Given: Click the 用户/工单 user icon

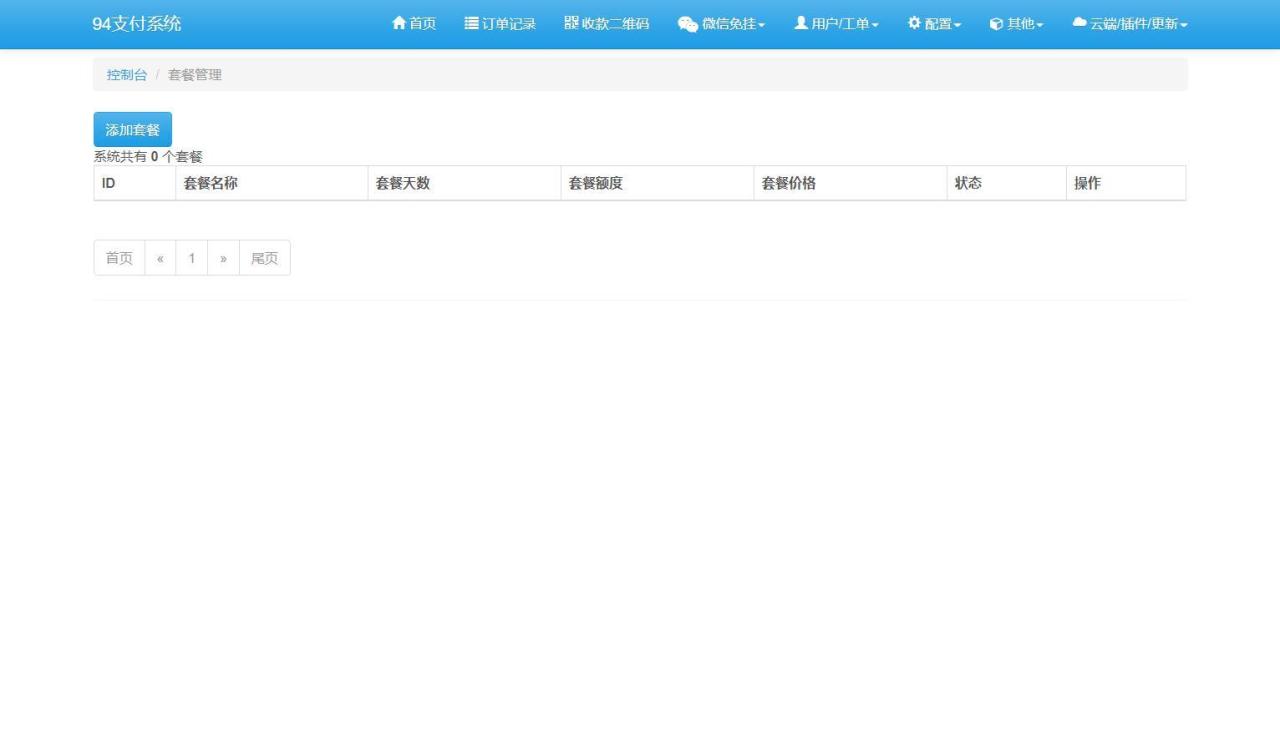Looking at the screenshot, I should pos(799,24).
